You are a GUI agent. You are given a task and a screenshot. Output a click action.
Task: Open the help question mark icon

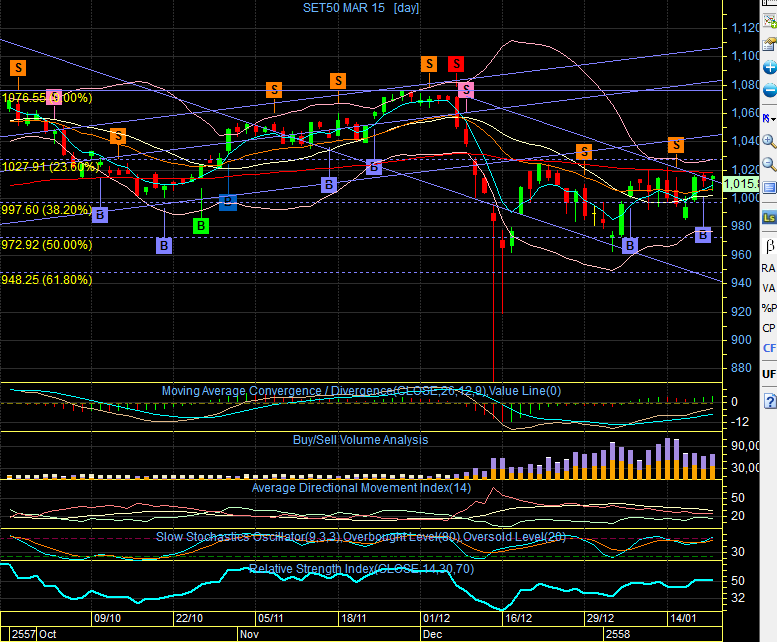click(770, 401)
